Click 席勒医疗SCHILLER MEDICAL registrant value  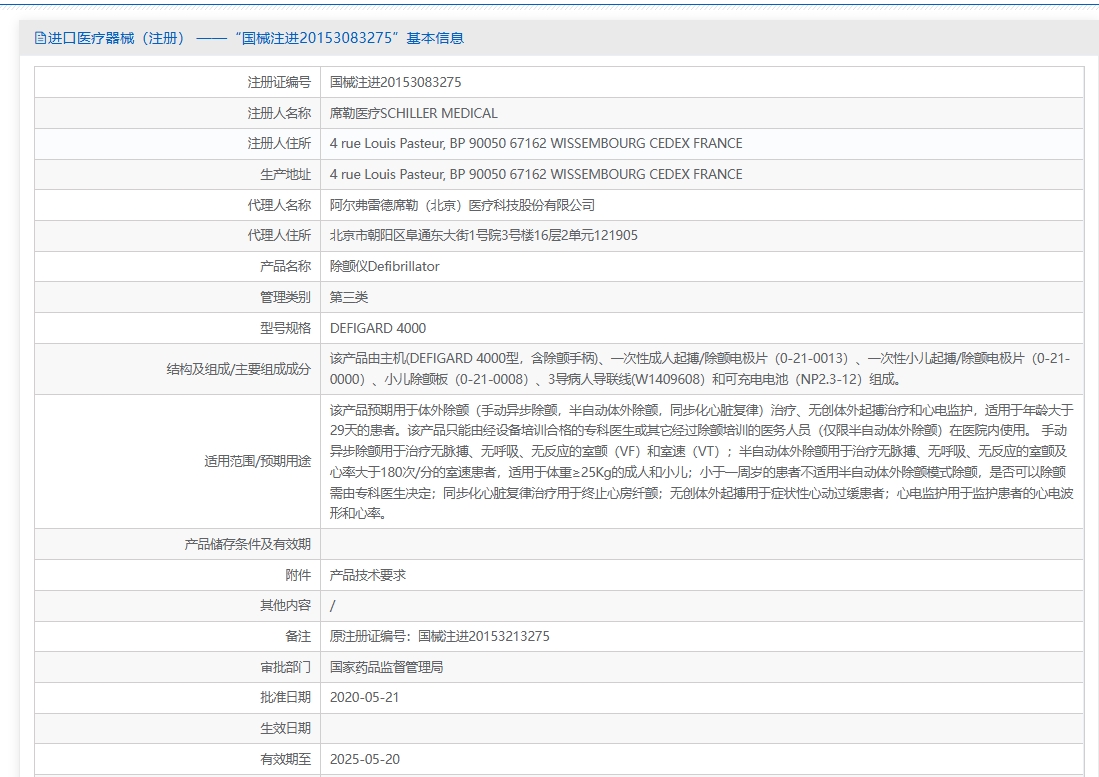tap(414, 113)
